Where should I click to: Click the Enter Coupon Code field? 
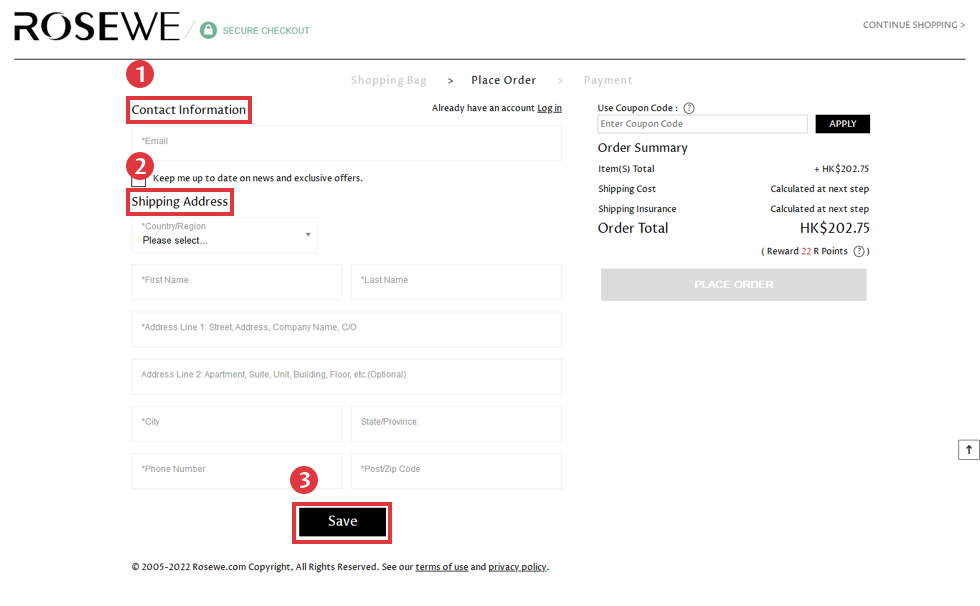point(702,124)
